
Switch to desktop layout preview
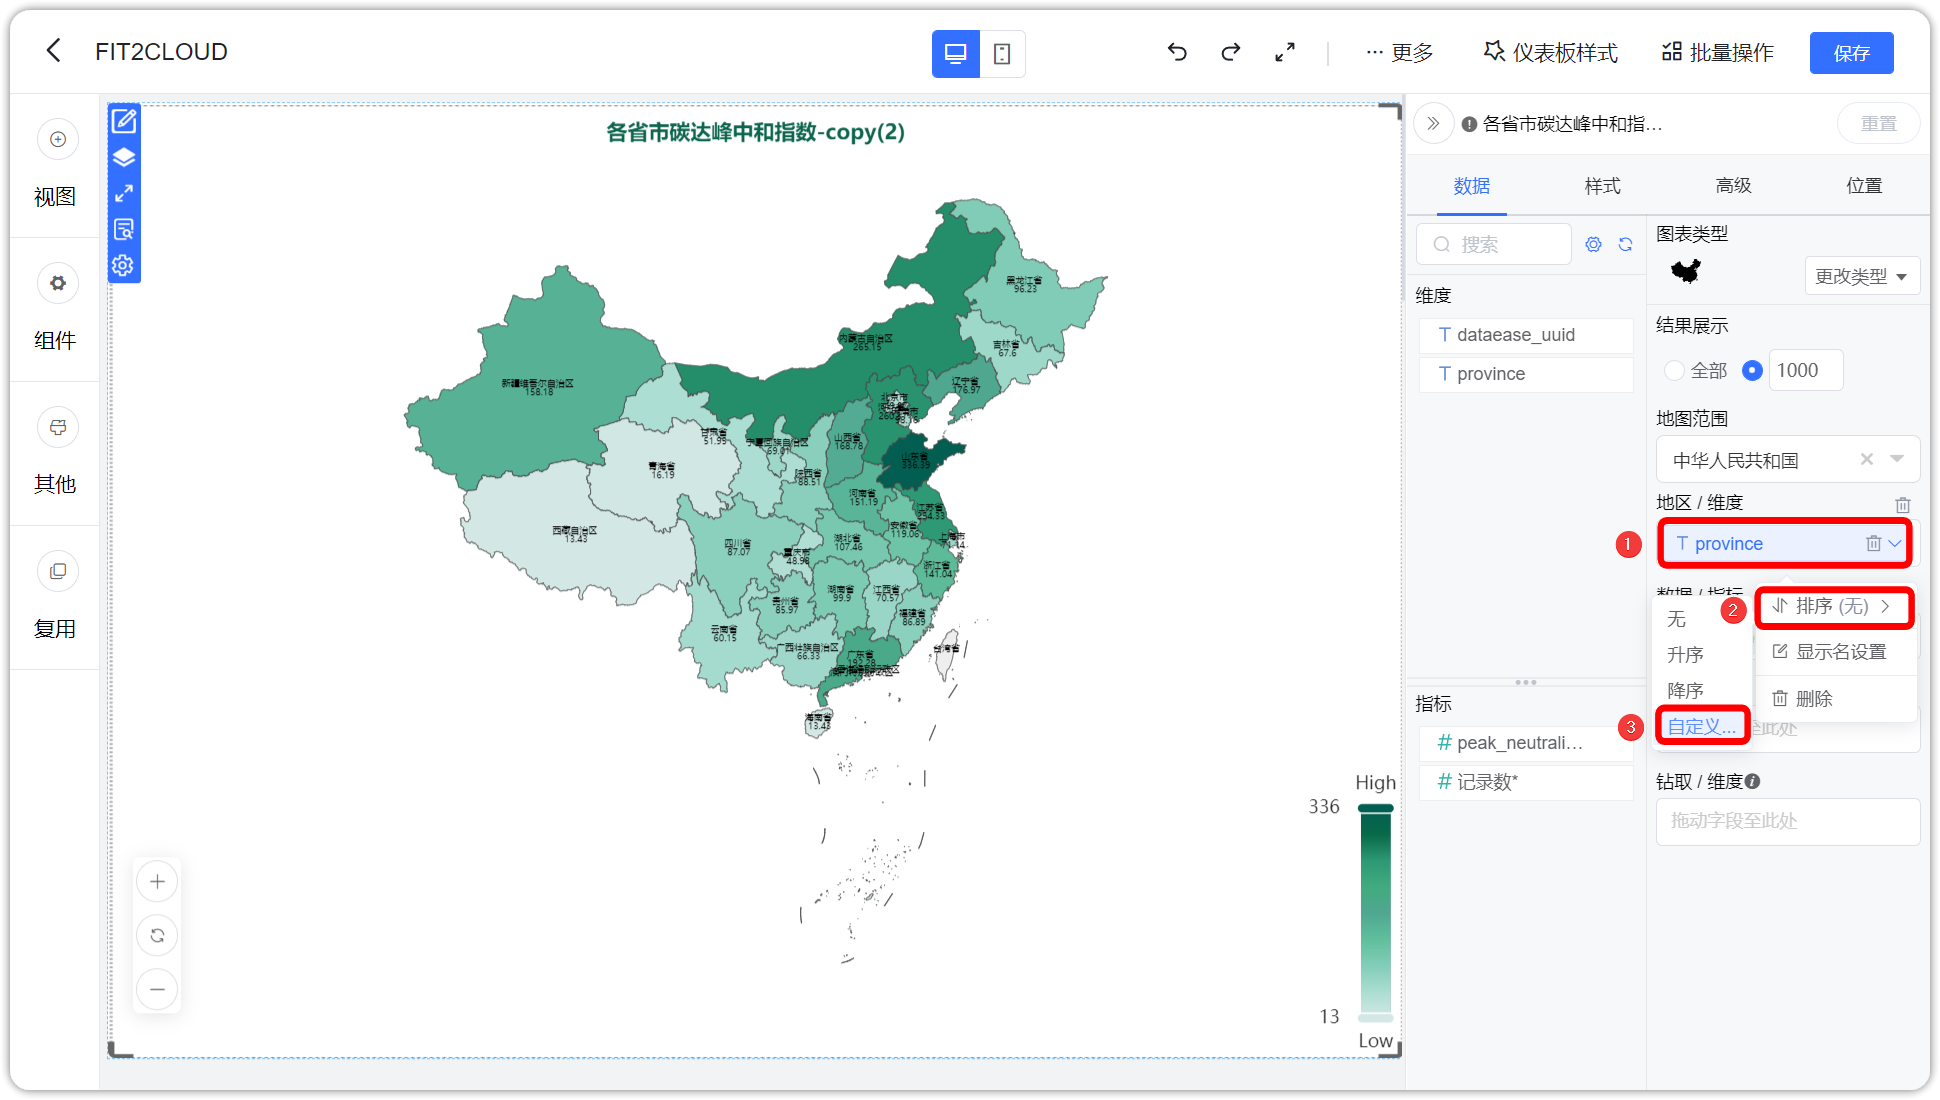[955, 53]
